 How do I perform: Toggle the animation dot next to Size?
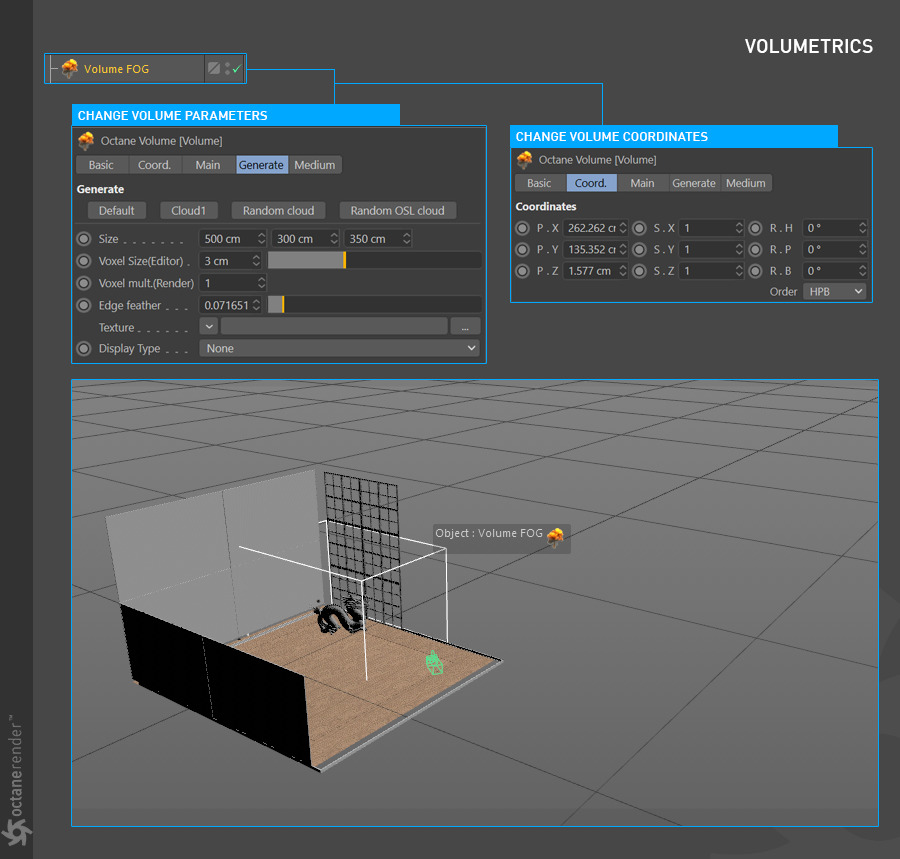84,239
